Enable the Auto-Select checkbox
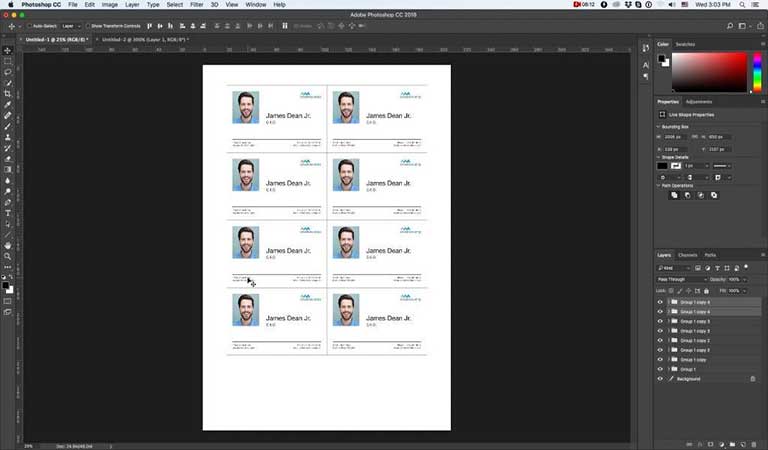Screen dimensions: 768x450 point(31,25)
